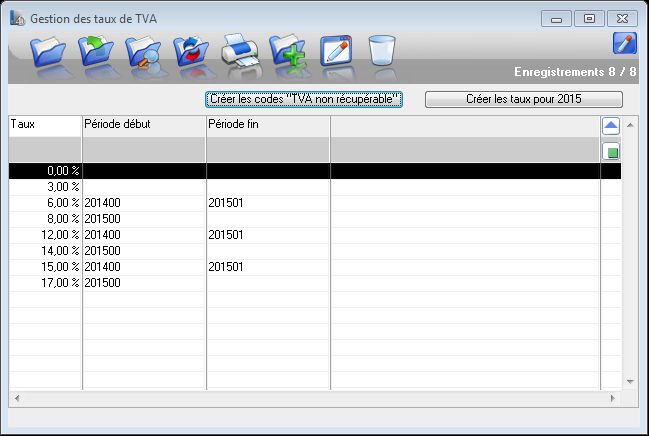Click 201500 start period in 17,00 % row

coord(102,283)
